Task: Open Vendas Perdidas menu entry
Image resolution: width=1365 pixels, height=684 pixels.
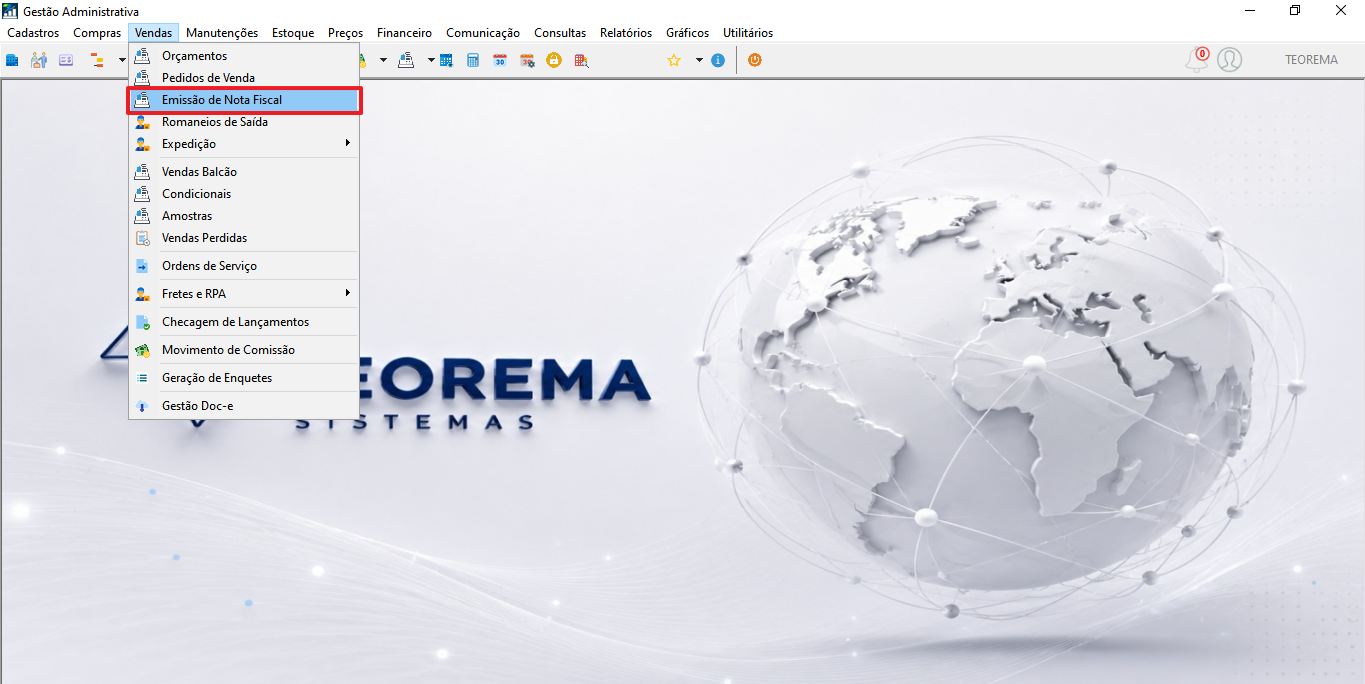Action: [244, 238]
